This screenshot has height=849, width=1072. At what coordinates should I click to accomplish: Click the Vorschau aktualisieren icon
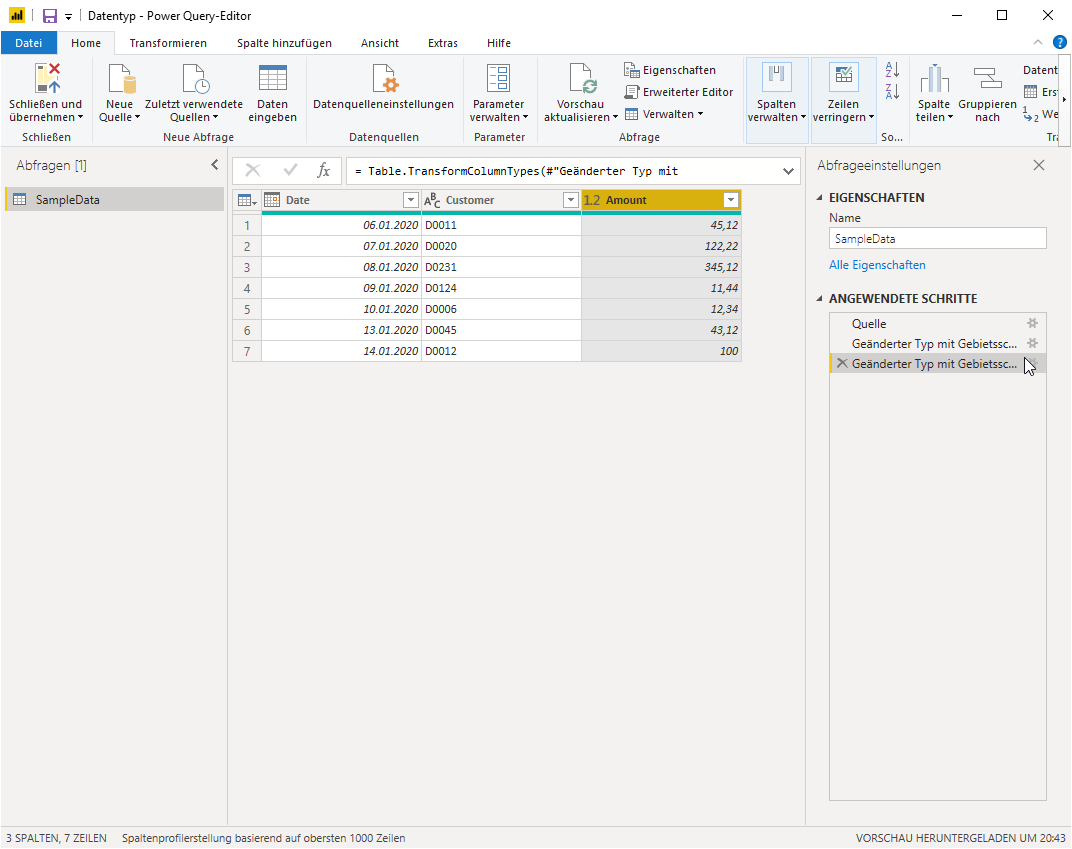(x=582, y=78)
